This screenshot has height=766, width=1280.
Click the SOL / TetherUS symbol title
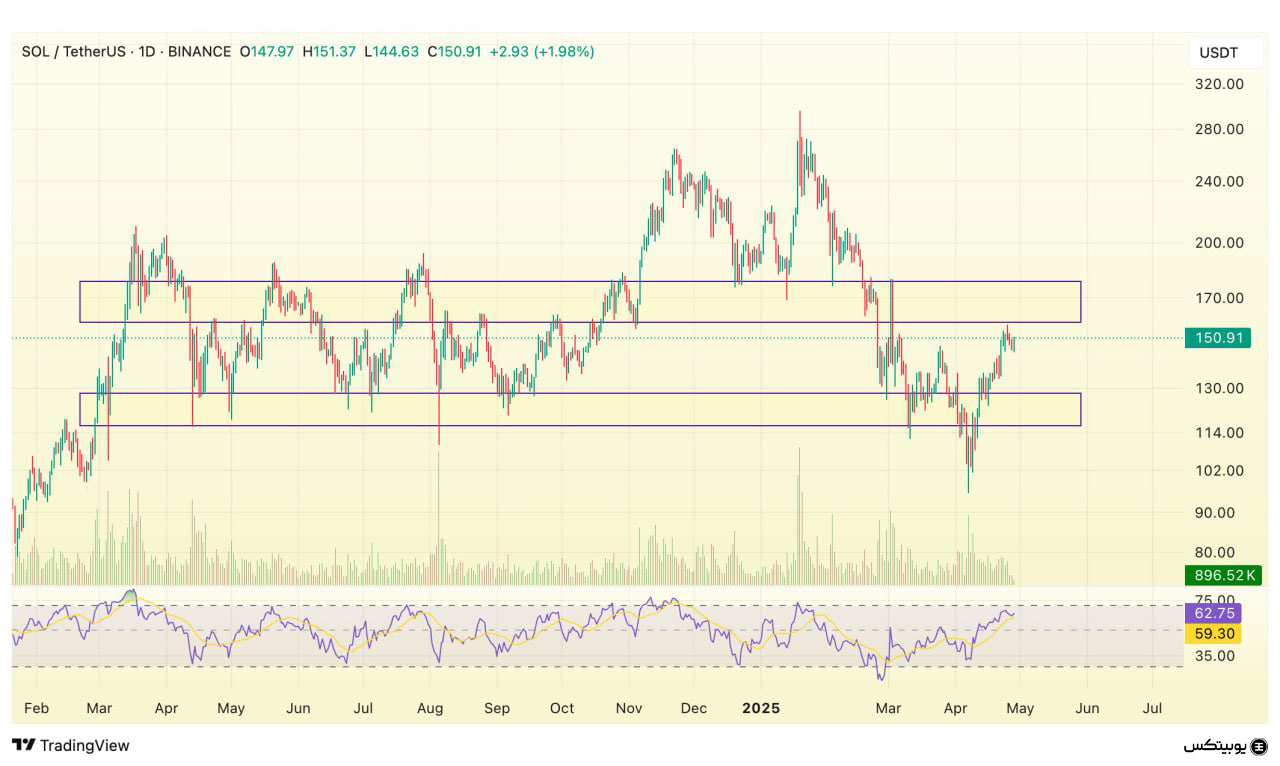coord(74,51)
